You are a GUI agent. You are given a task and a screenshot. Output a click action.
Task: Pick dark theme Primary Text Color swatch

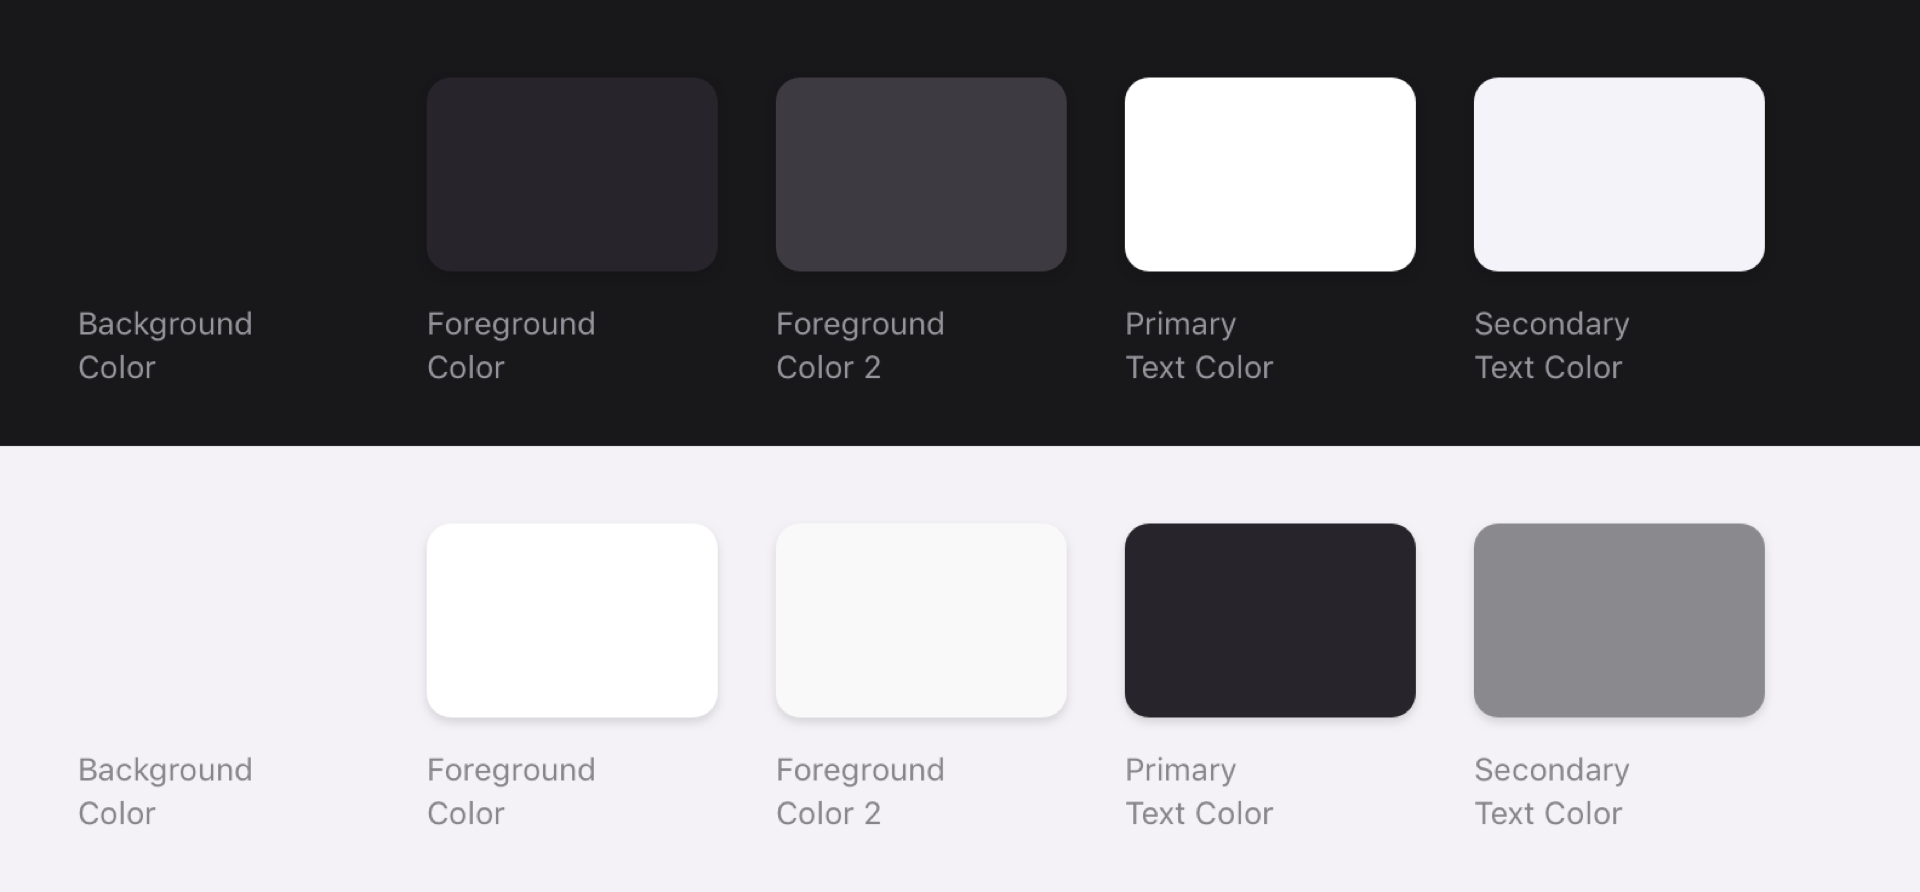pos(1270,174)
